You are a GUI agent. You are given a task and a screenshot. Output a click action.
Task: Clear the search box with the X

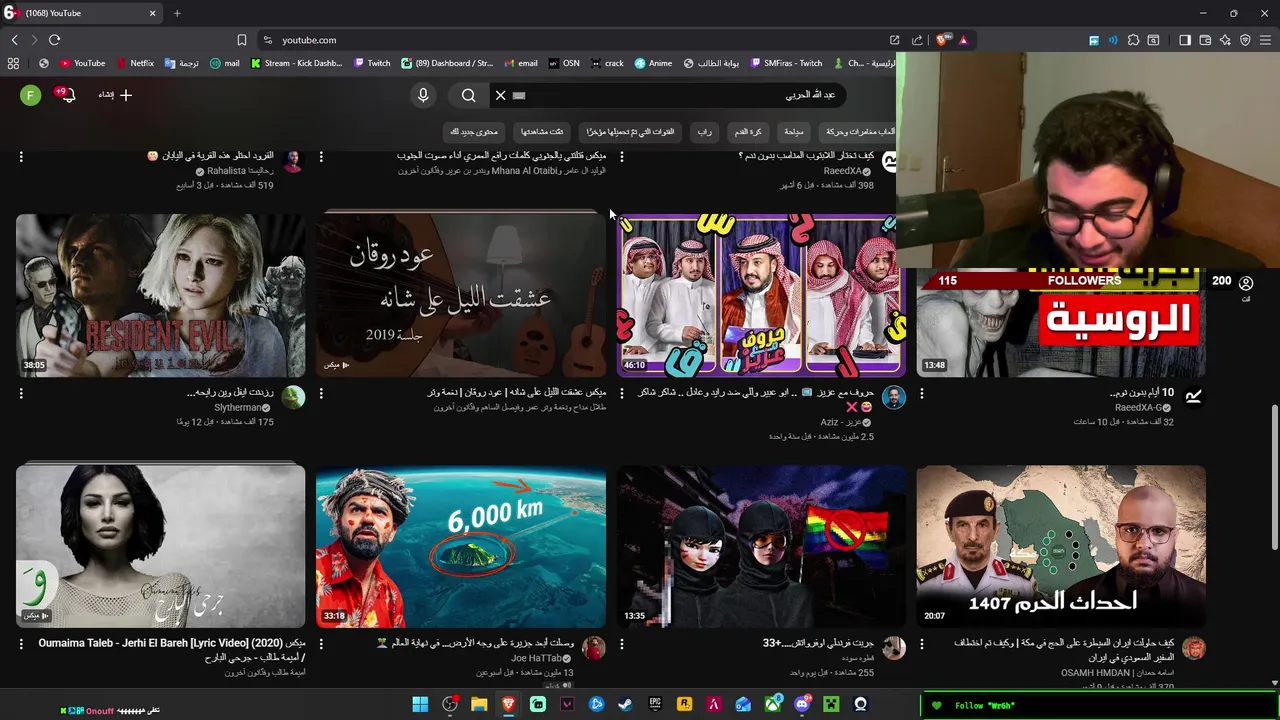click(x=501, y=95)
